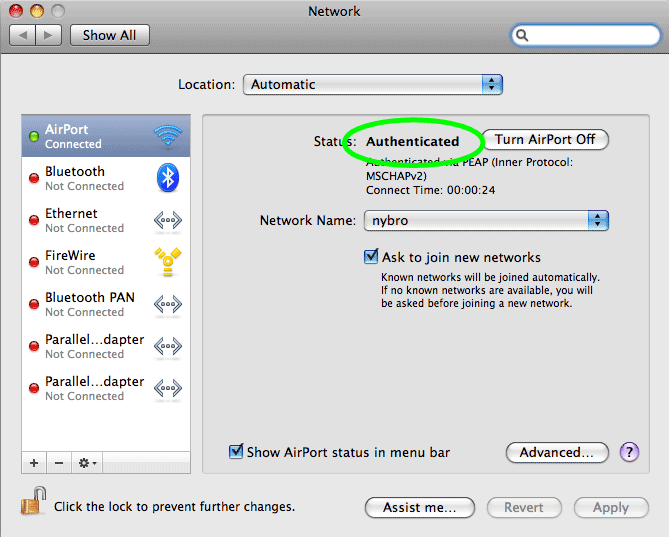This screenshot has height=537, width=669.
Task: Click Show All button
Action: click(x=110, y=35)
